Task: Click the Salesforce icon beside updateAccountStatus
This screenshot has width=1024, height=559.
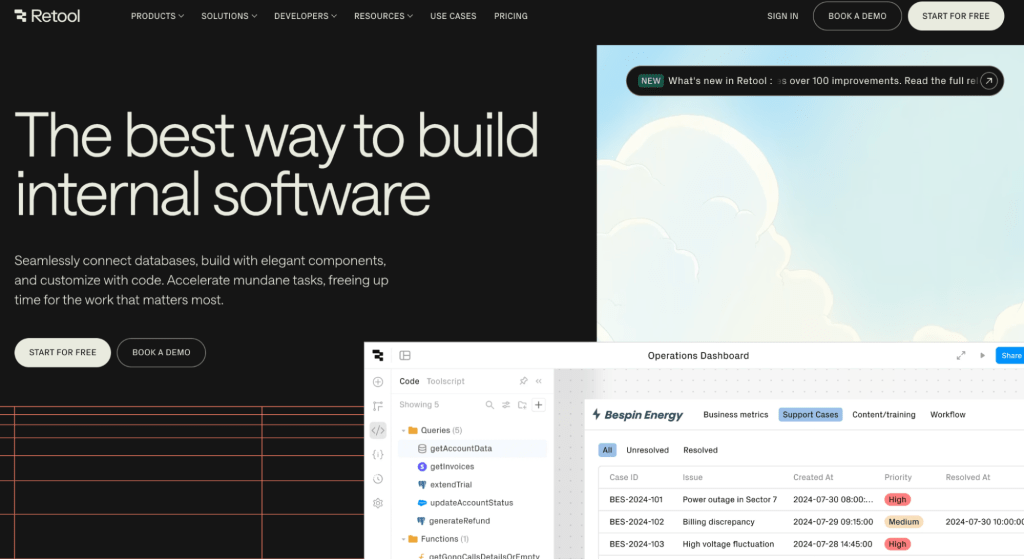Action: coord(422,503)
